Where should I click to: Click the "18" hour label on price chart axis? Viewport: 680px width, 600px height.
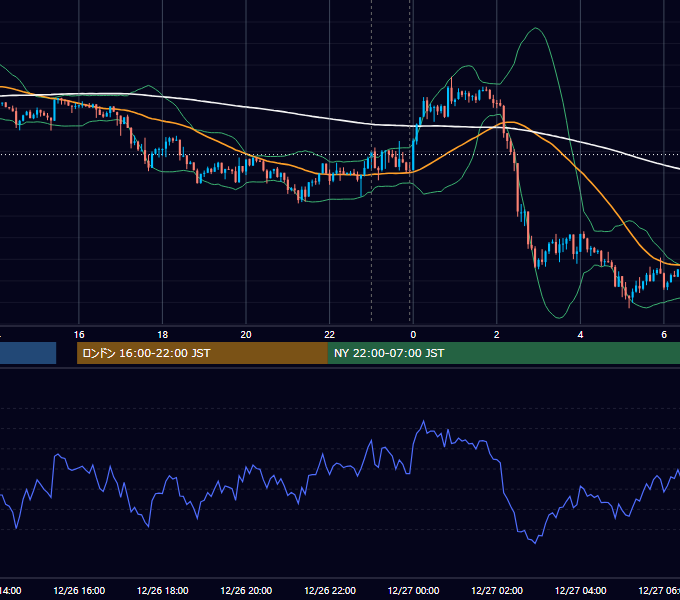163,335
